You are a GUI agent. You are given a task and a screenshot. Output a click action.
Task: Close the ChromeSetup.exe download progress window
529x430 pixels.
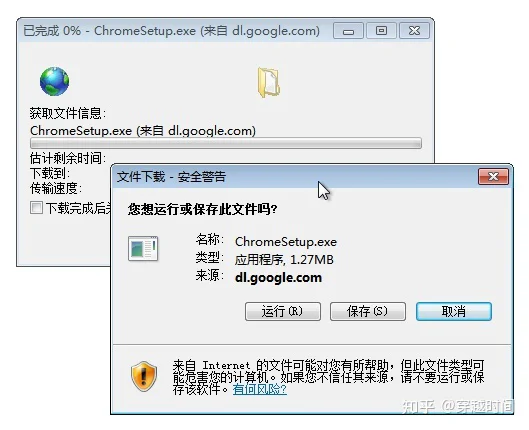414,31
